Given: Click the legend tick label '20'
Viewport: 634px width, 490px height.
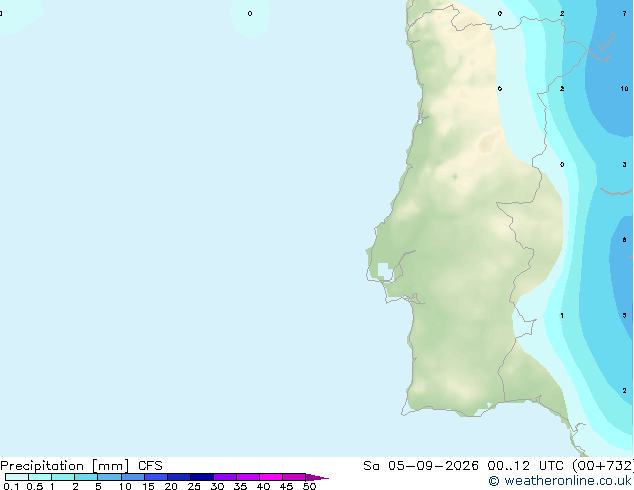Looking at the screenshot, I should (171, 486).
